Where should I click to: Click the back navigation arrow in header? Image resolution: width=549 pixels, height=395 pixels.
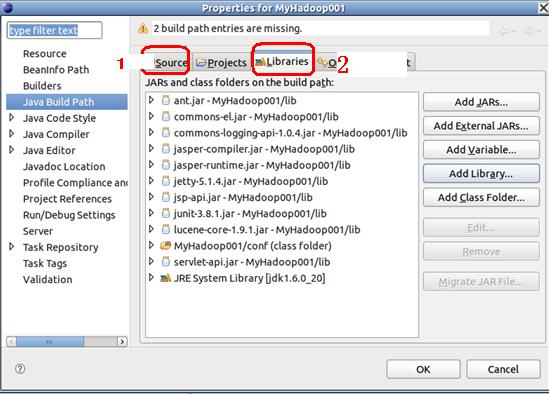click(506, 32)
